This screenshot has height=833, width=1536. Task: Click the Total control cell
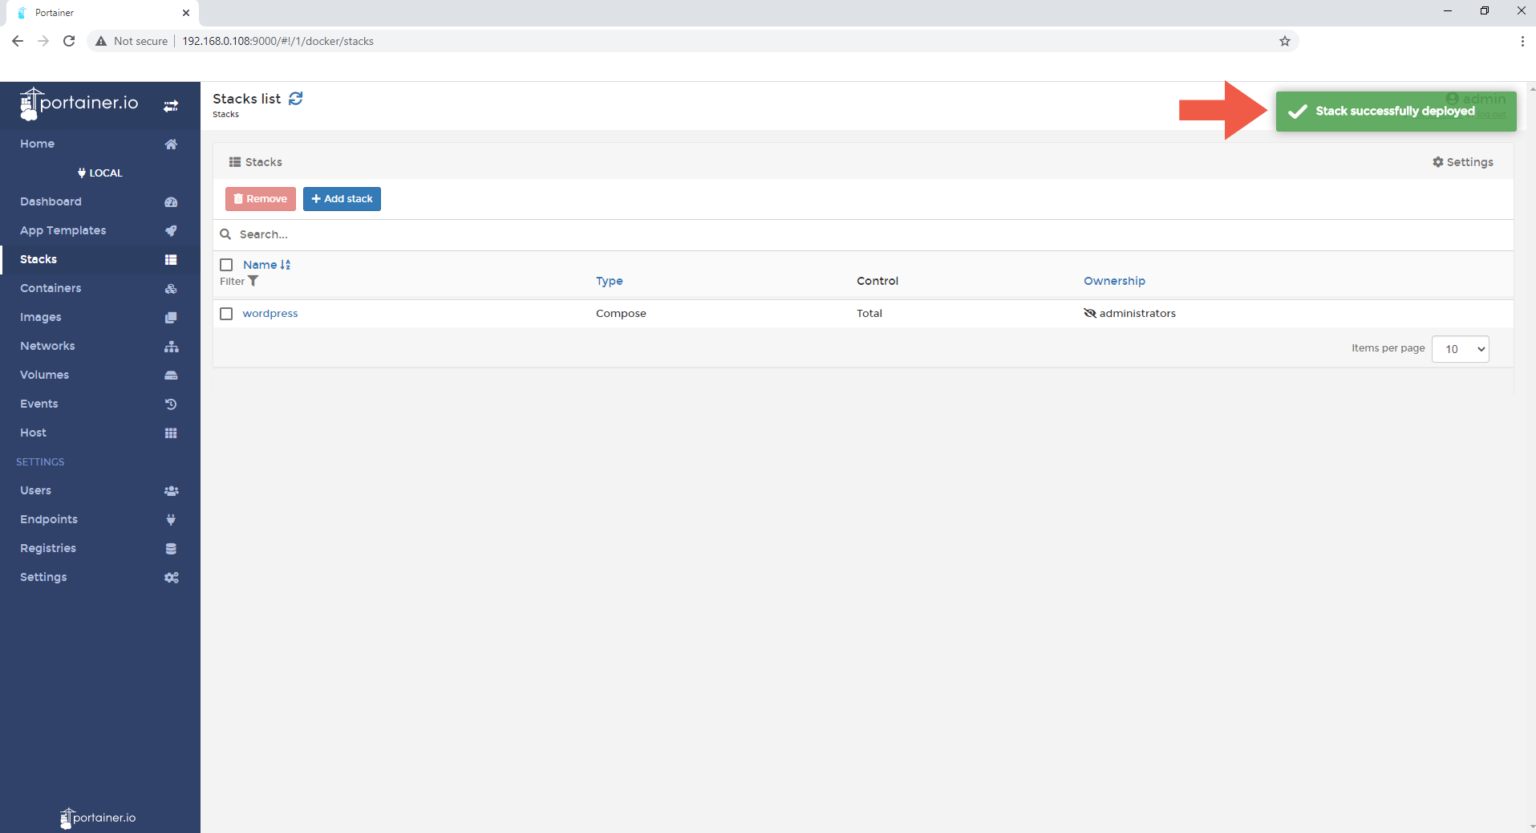pos(869,314)
